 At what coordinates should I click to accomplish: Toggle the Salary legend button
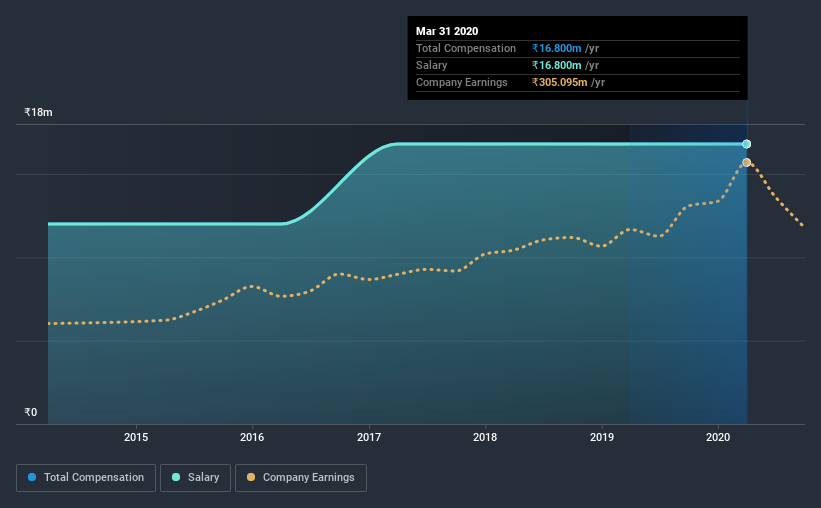click(x=195, y=478)
